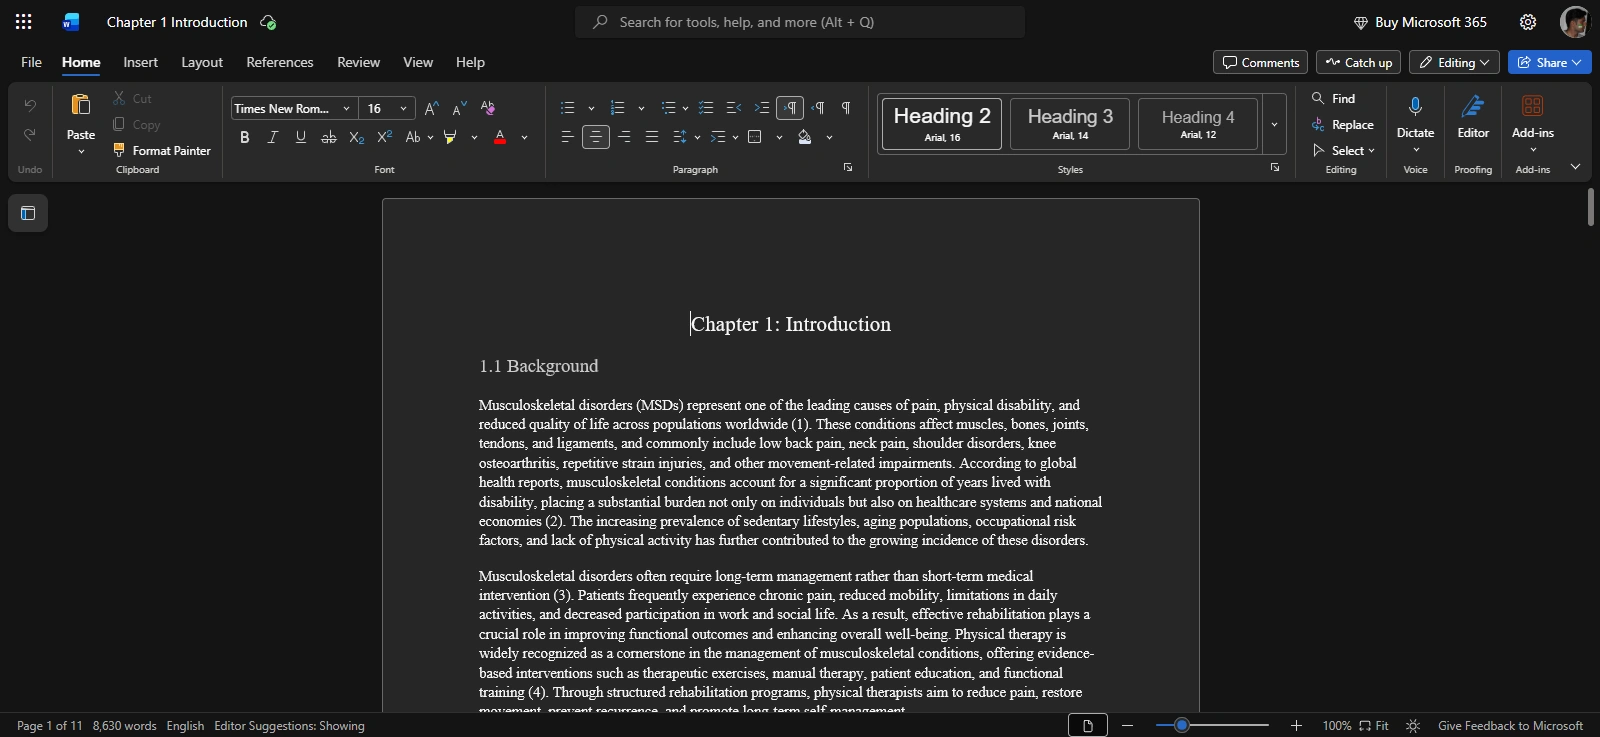Switch to the Review tab
The image size is (1600, 737).
point(358,62)
